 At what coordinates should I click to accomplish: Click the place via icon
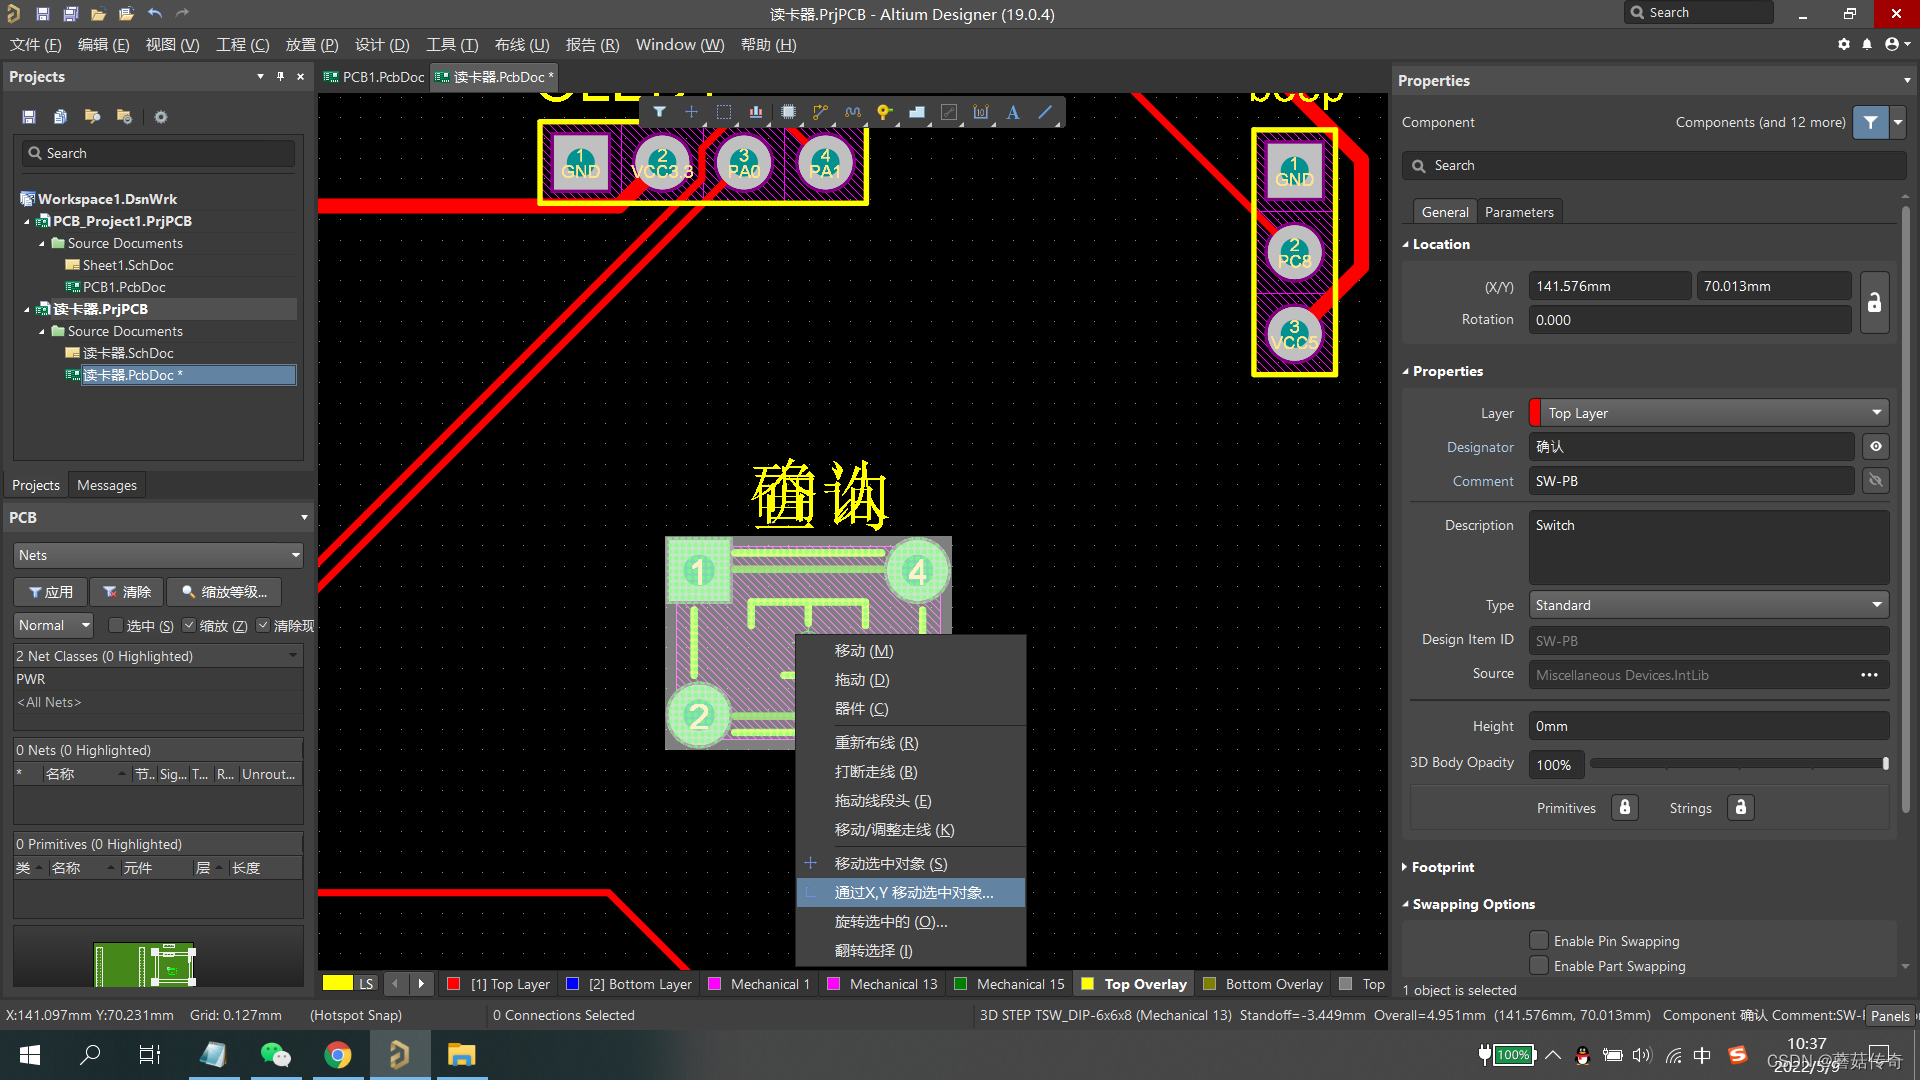tap(884, 112)
